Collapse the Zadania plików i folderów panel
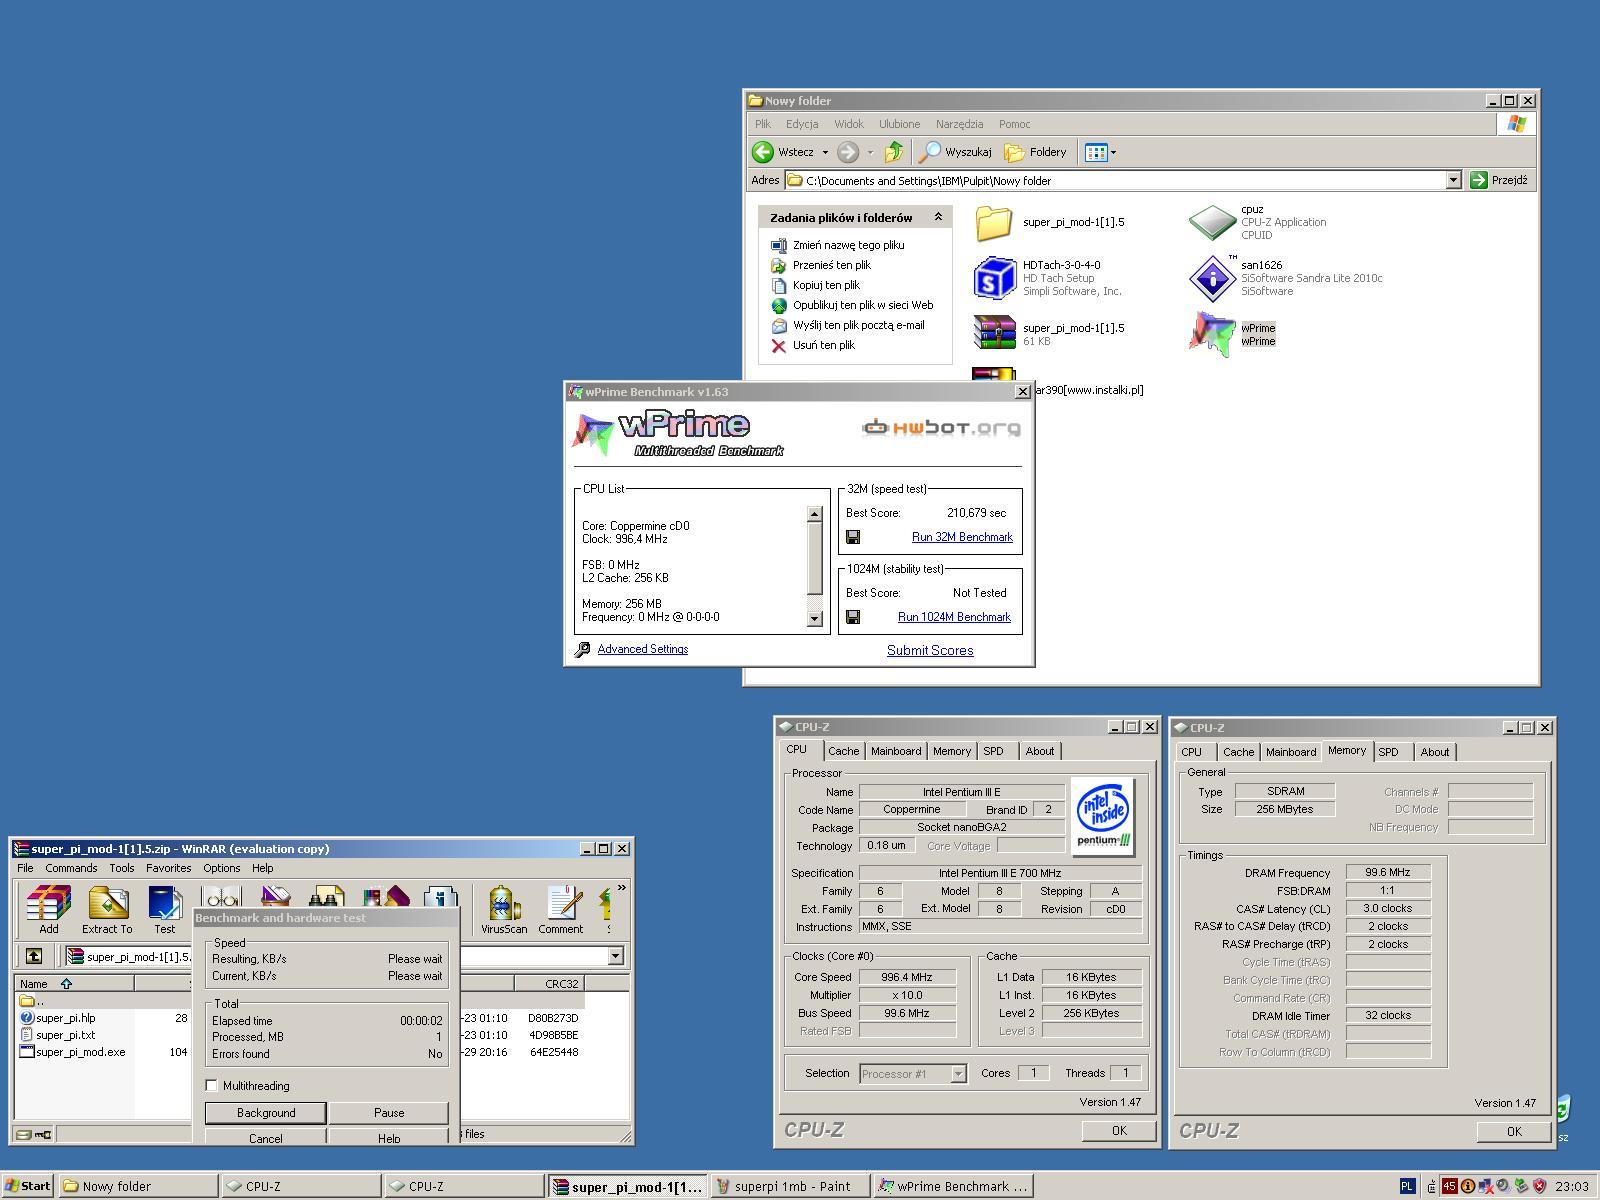 pos(938,217)
